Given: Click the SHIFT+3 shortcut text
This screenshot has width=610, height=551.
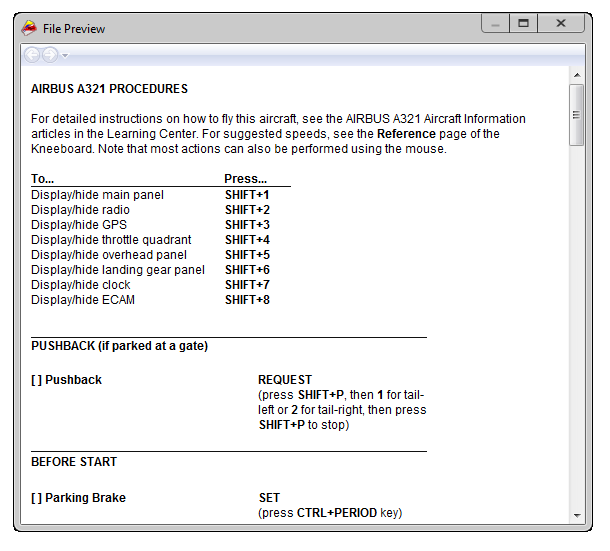Looking at the screenshot, I should 247,225.
